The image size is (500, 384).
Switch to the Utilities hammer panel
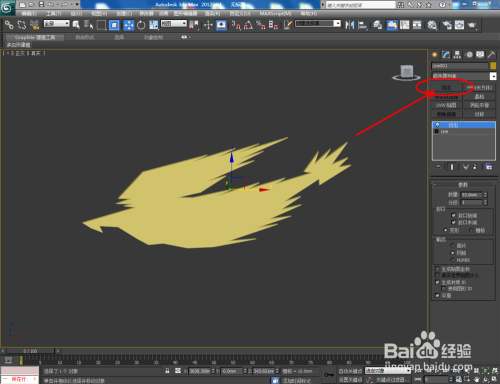(x=491, y=55)
